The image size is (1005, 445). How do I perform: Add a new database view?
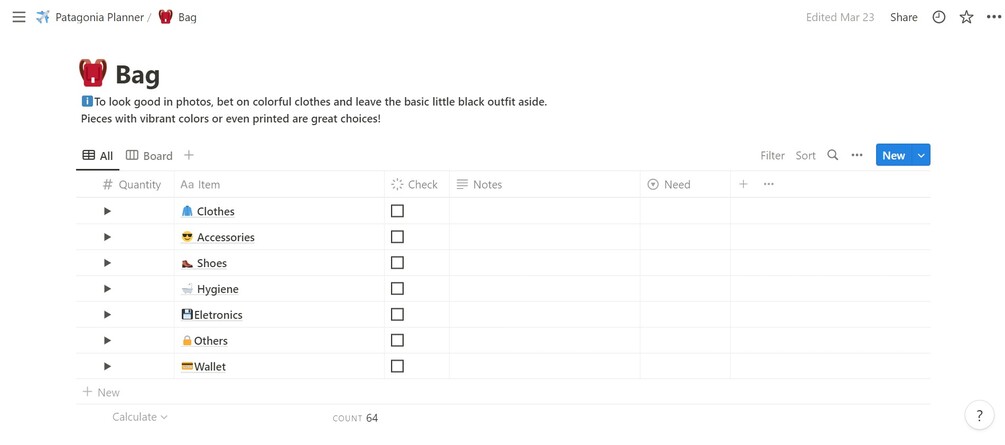[x=189, y=155]
